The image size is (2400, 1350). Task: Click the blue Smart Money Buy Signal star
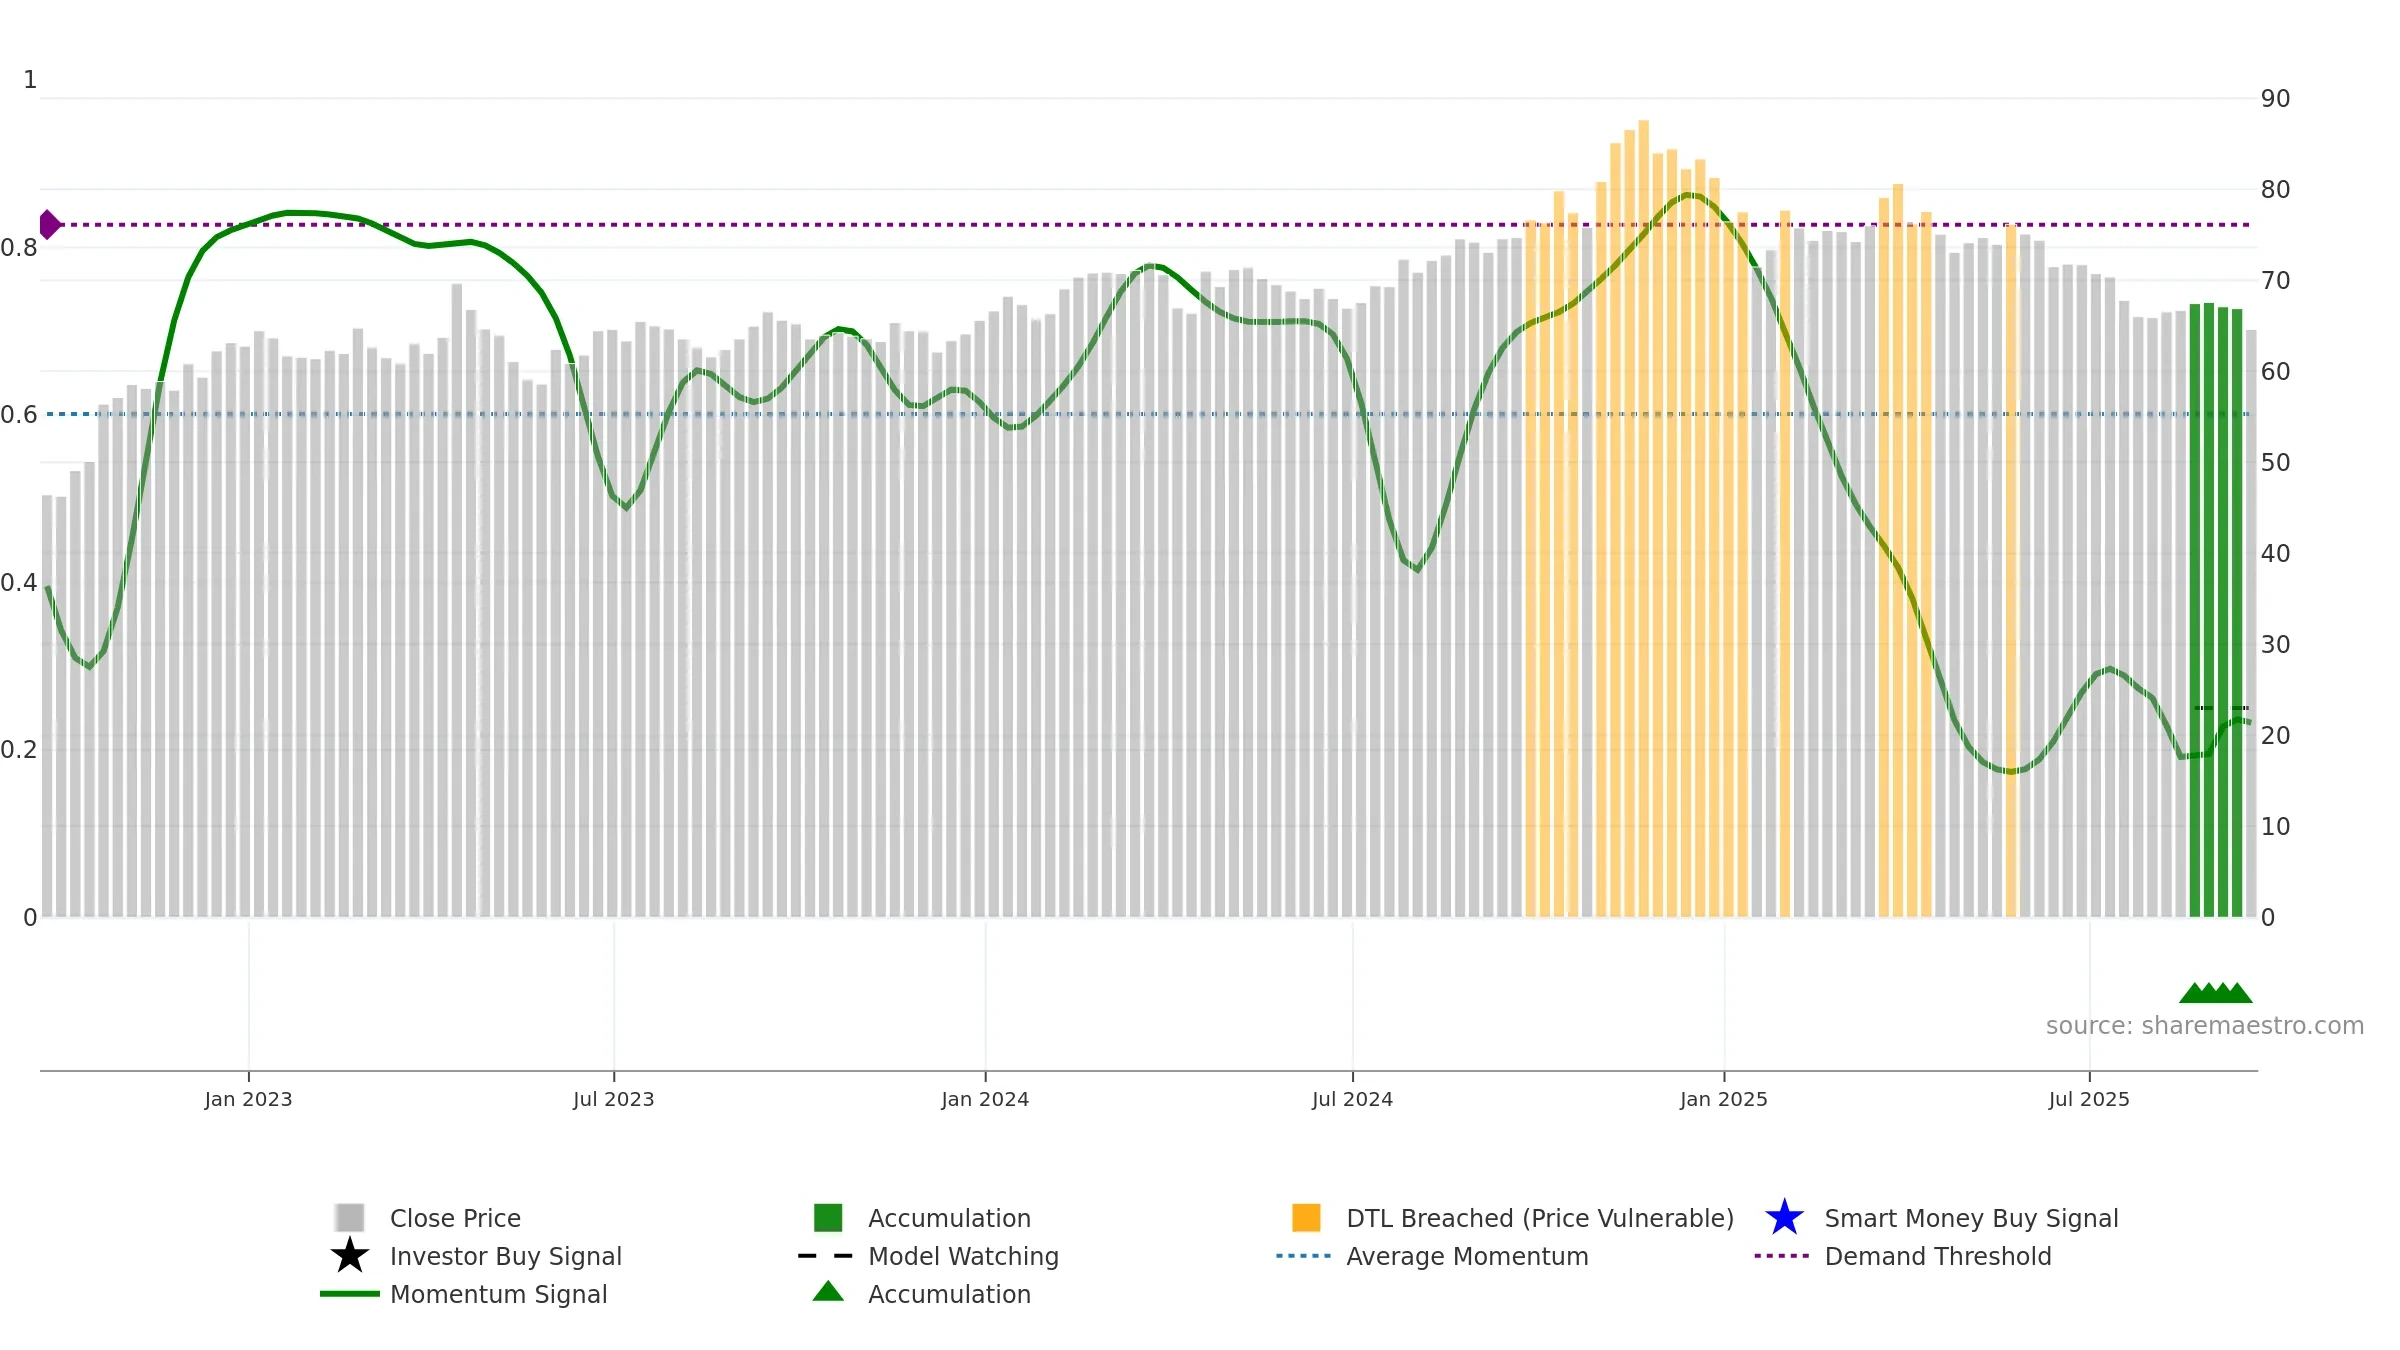point(1784,1217)
